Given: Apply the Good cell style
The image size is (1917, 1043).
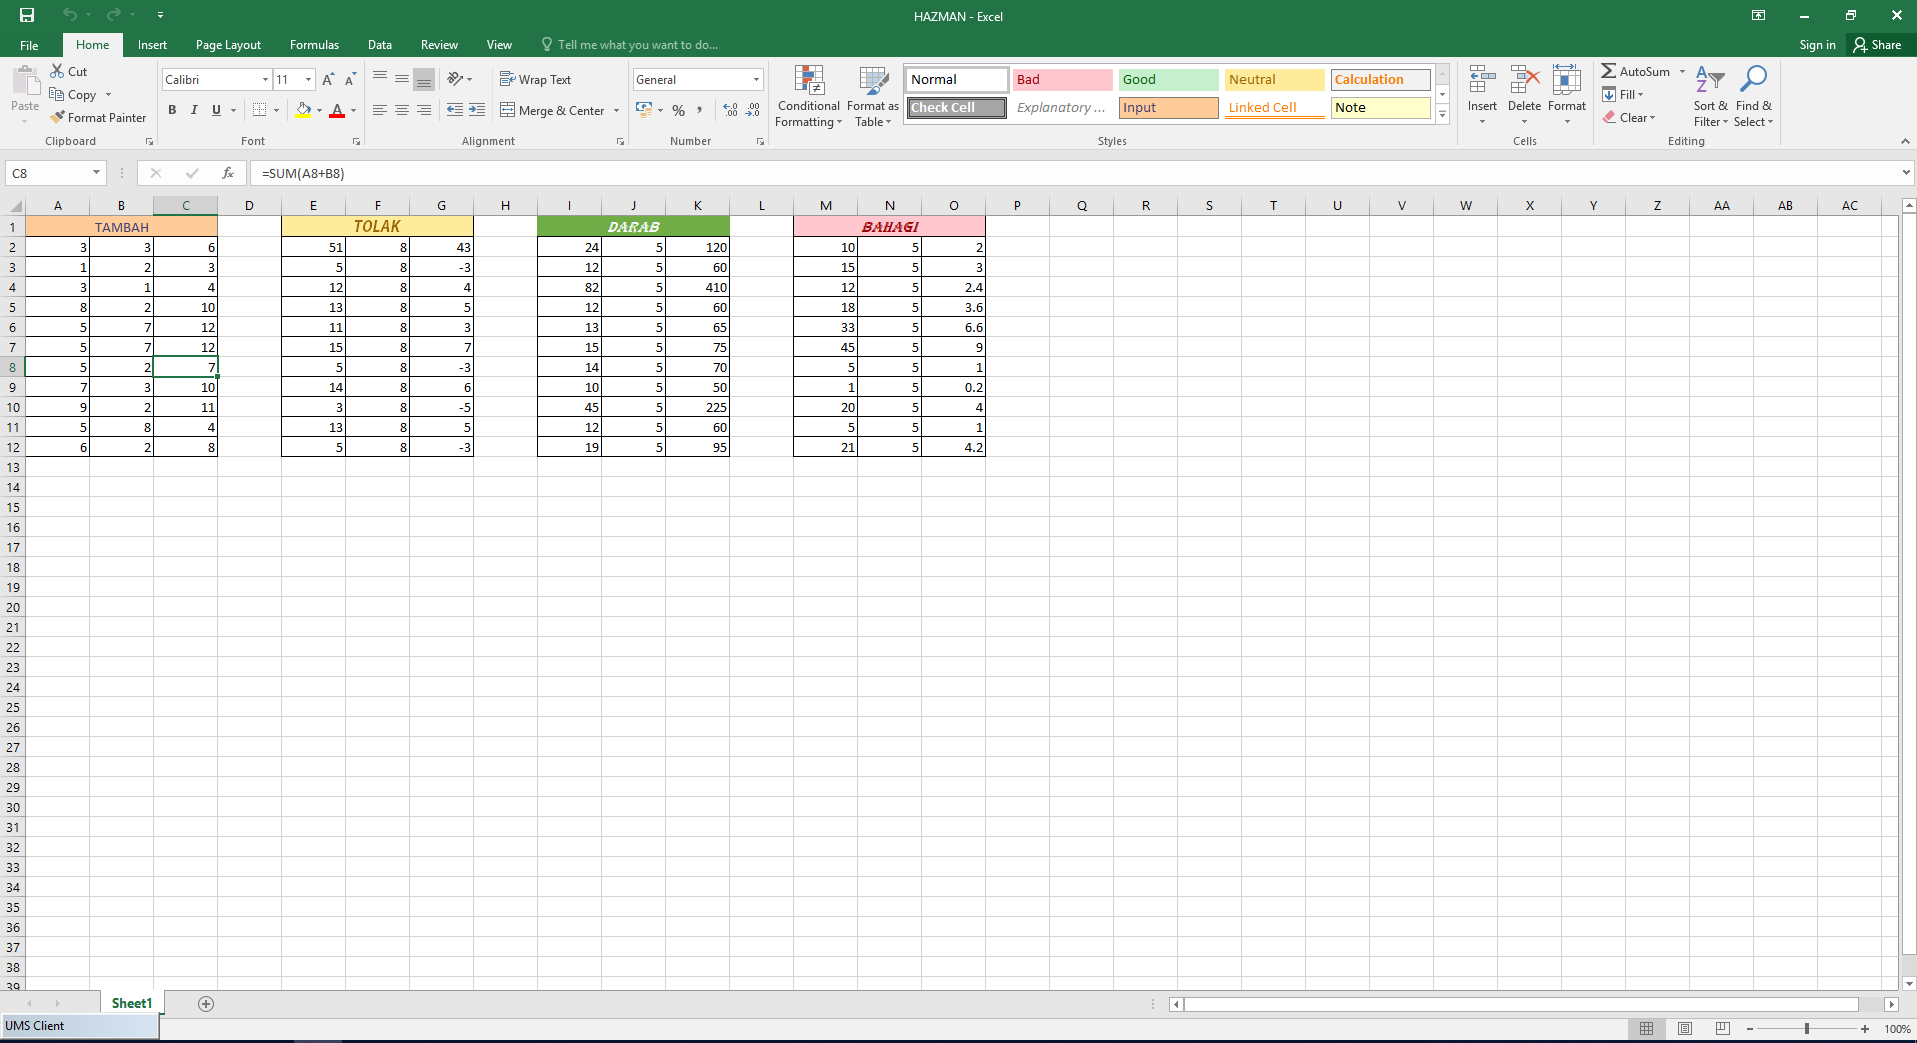Looking at the screenshot, I should [1167, 80].
